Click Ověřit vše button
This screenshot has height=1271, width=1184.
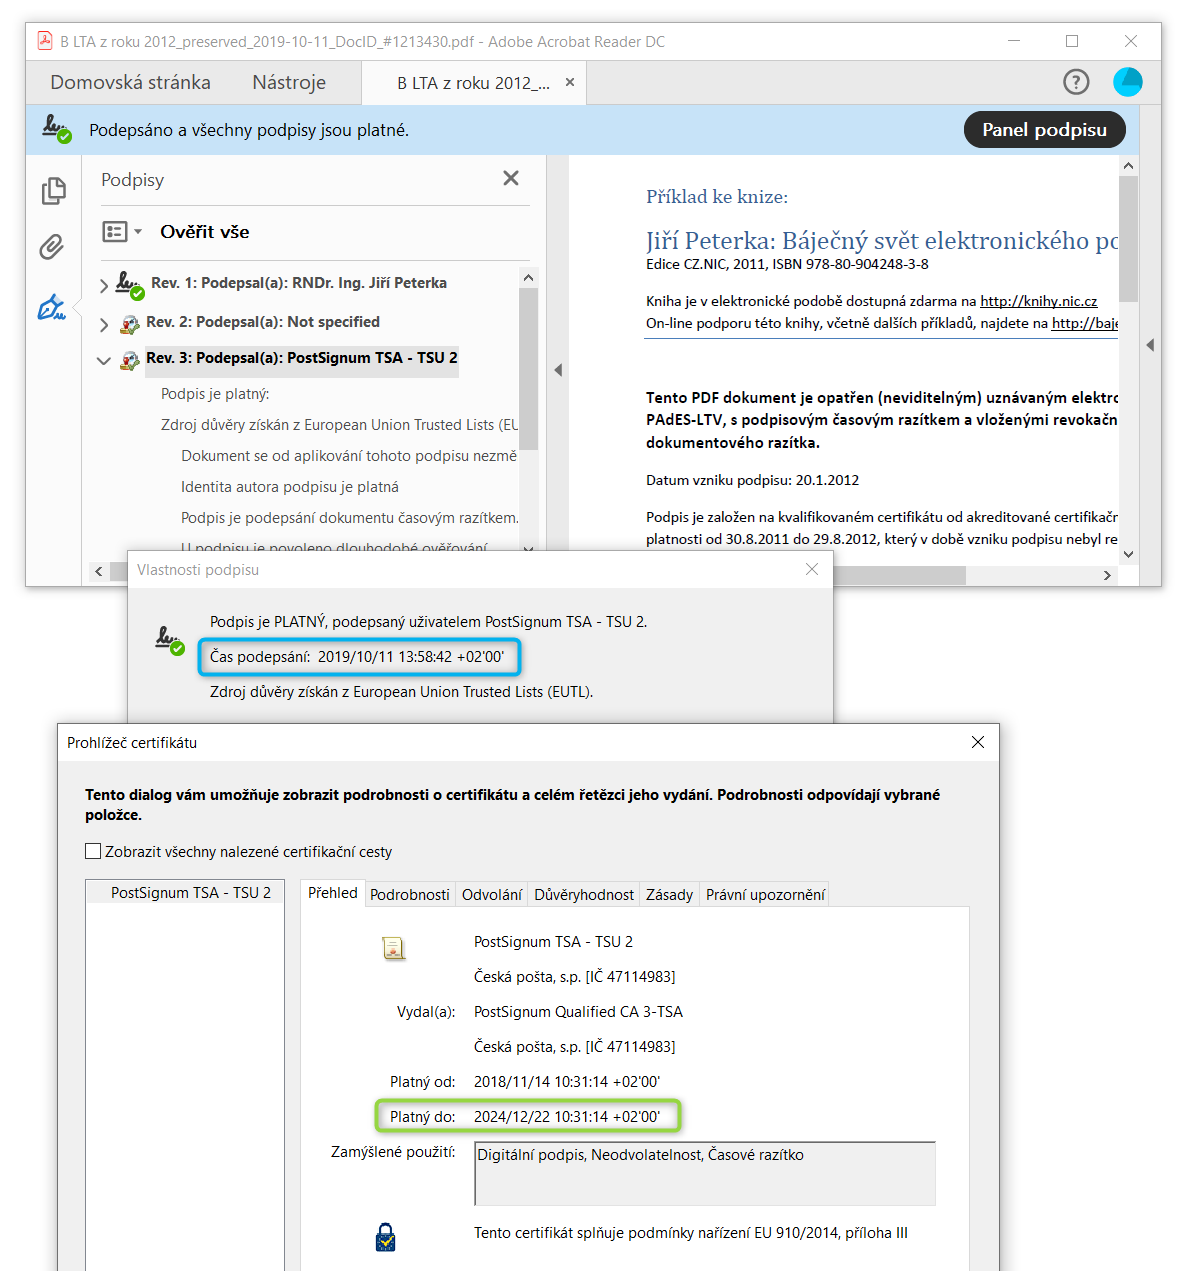point(205,232)
